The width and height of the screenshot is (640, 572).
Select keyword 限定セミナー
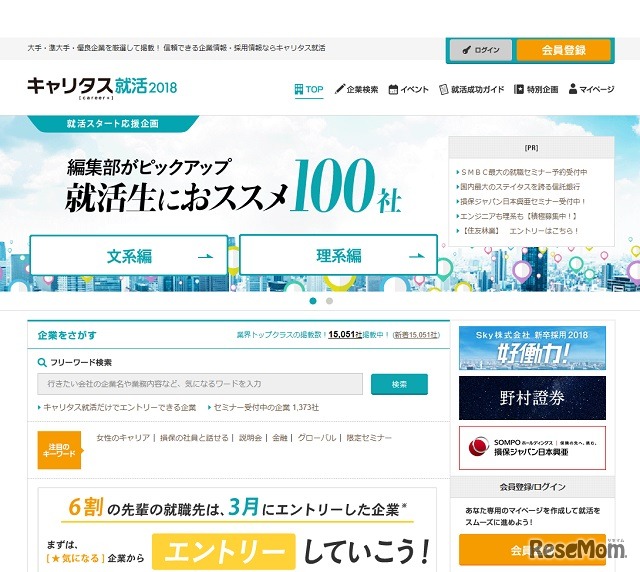(x=369, y=438)
